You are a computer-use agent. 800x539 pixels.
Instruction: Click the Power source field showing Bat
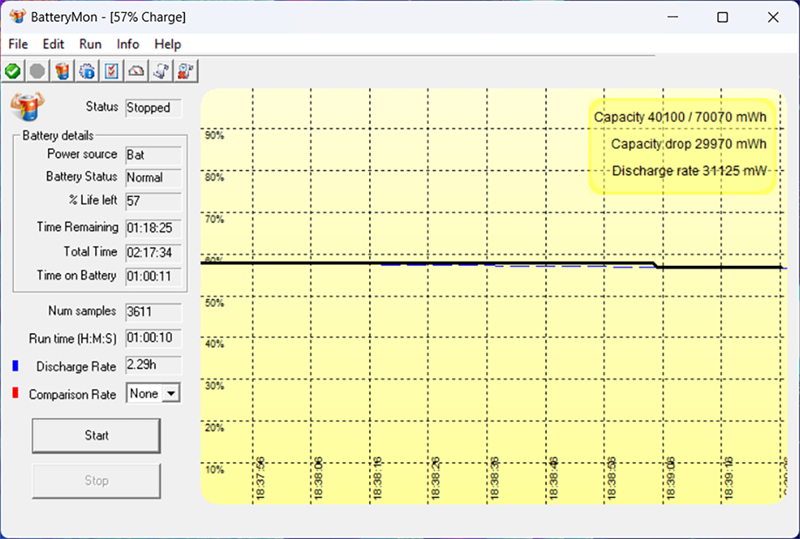pos(153,155)
